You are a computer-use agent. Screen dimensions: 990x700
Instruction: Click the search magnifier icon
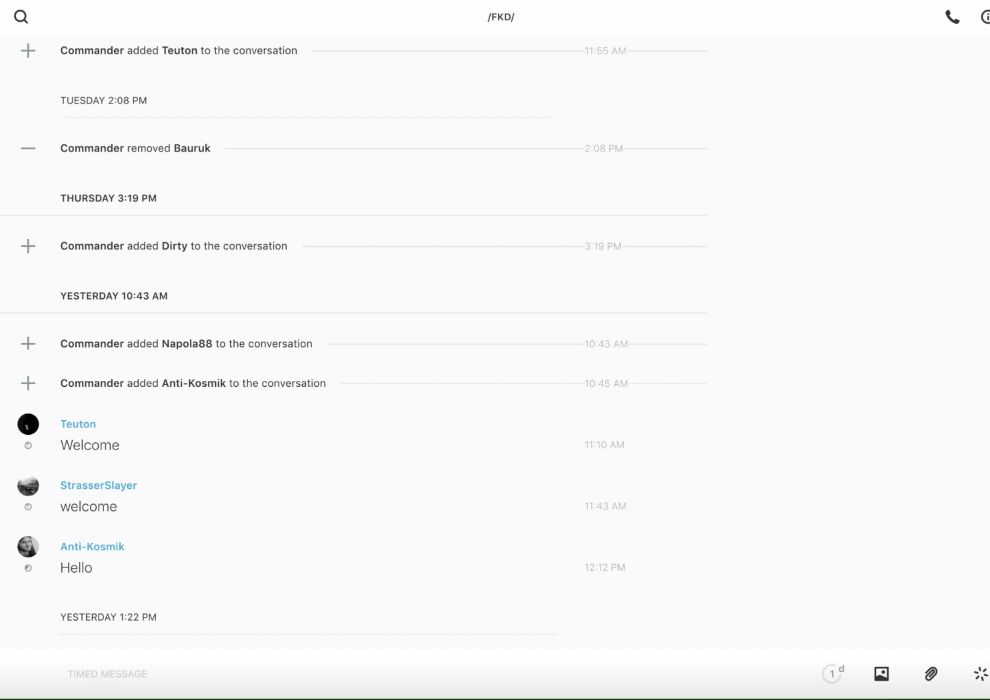[x=21, y=17]
